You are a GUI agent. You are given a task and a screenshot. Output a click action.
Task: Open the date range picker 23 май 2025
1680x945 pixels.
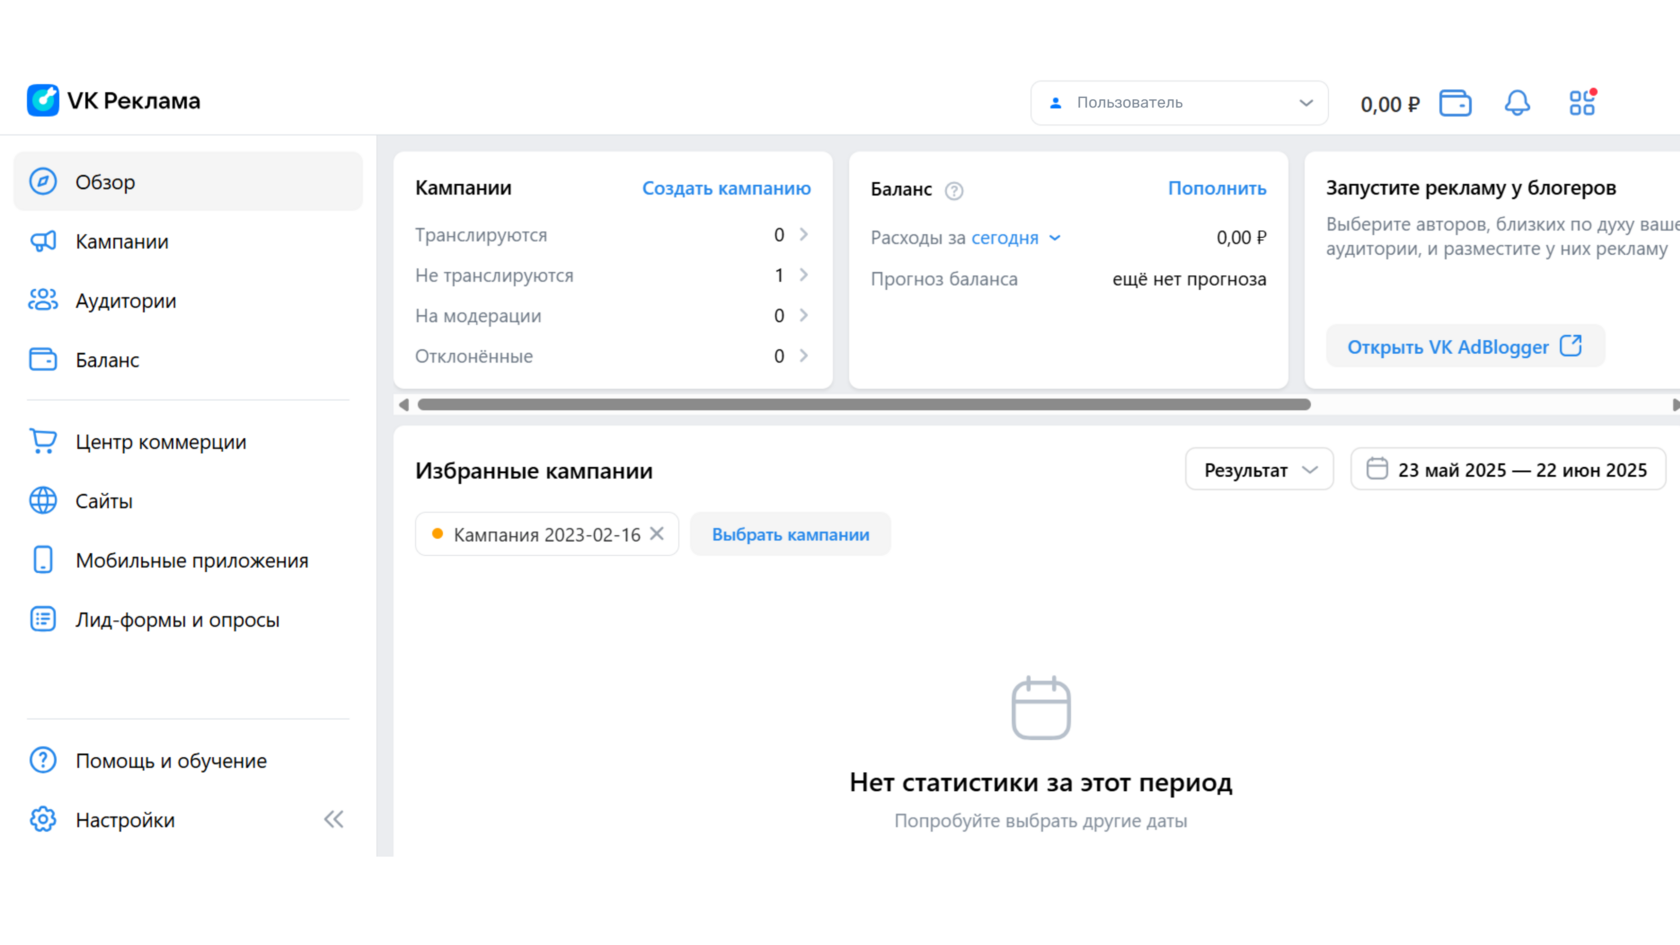tap(1508, 469)
